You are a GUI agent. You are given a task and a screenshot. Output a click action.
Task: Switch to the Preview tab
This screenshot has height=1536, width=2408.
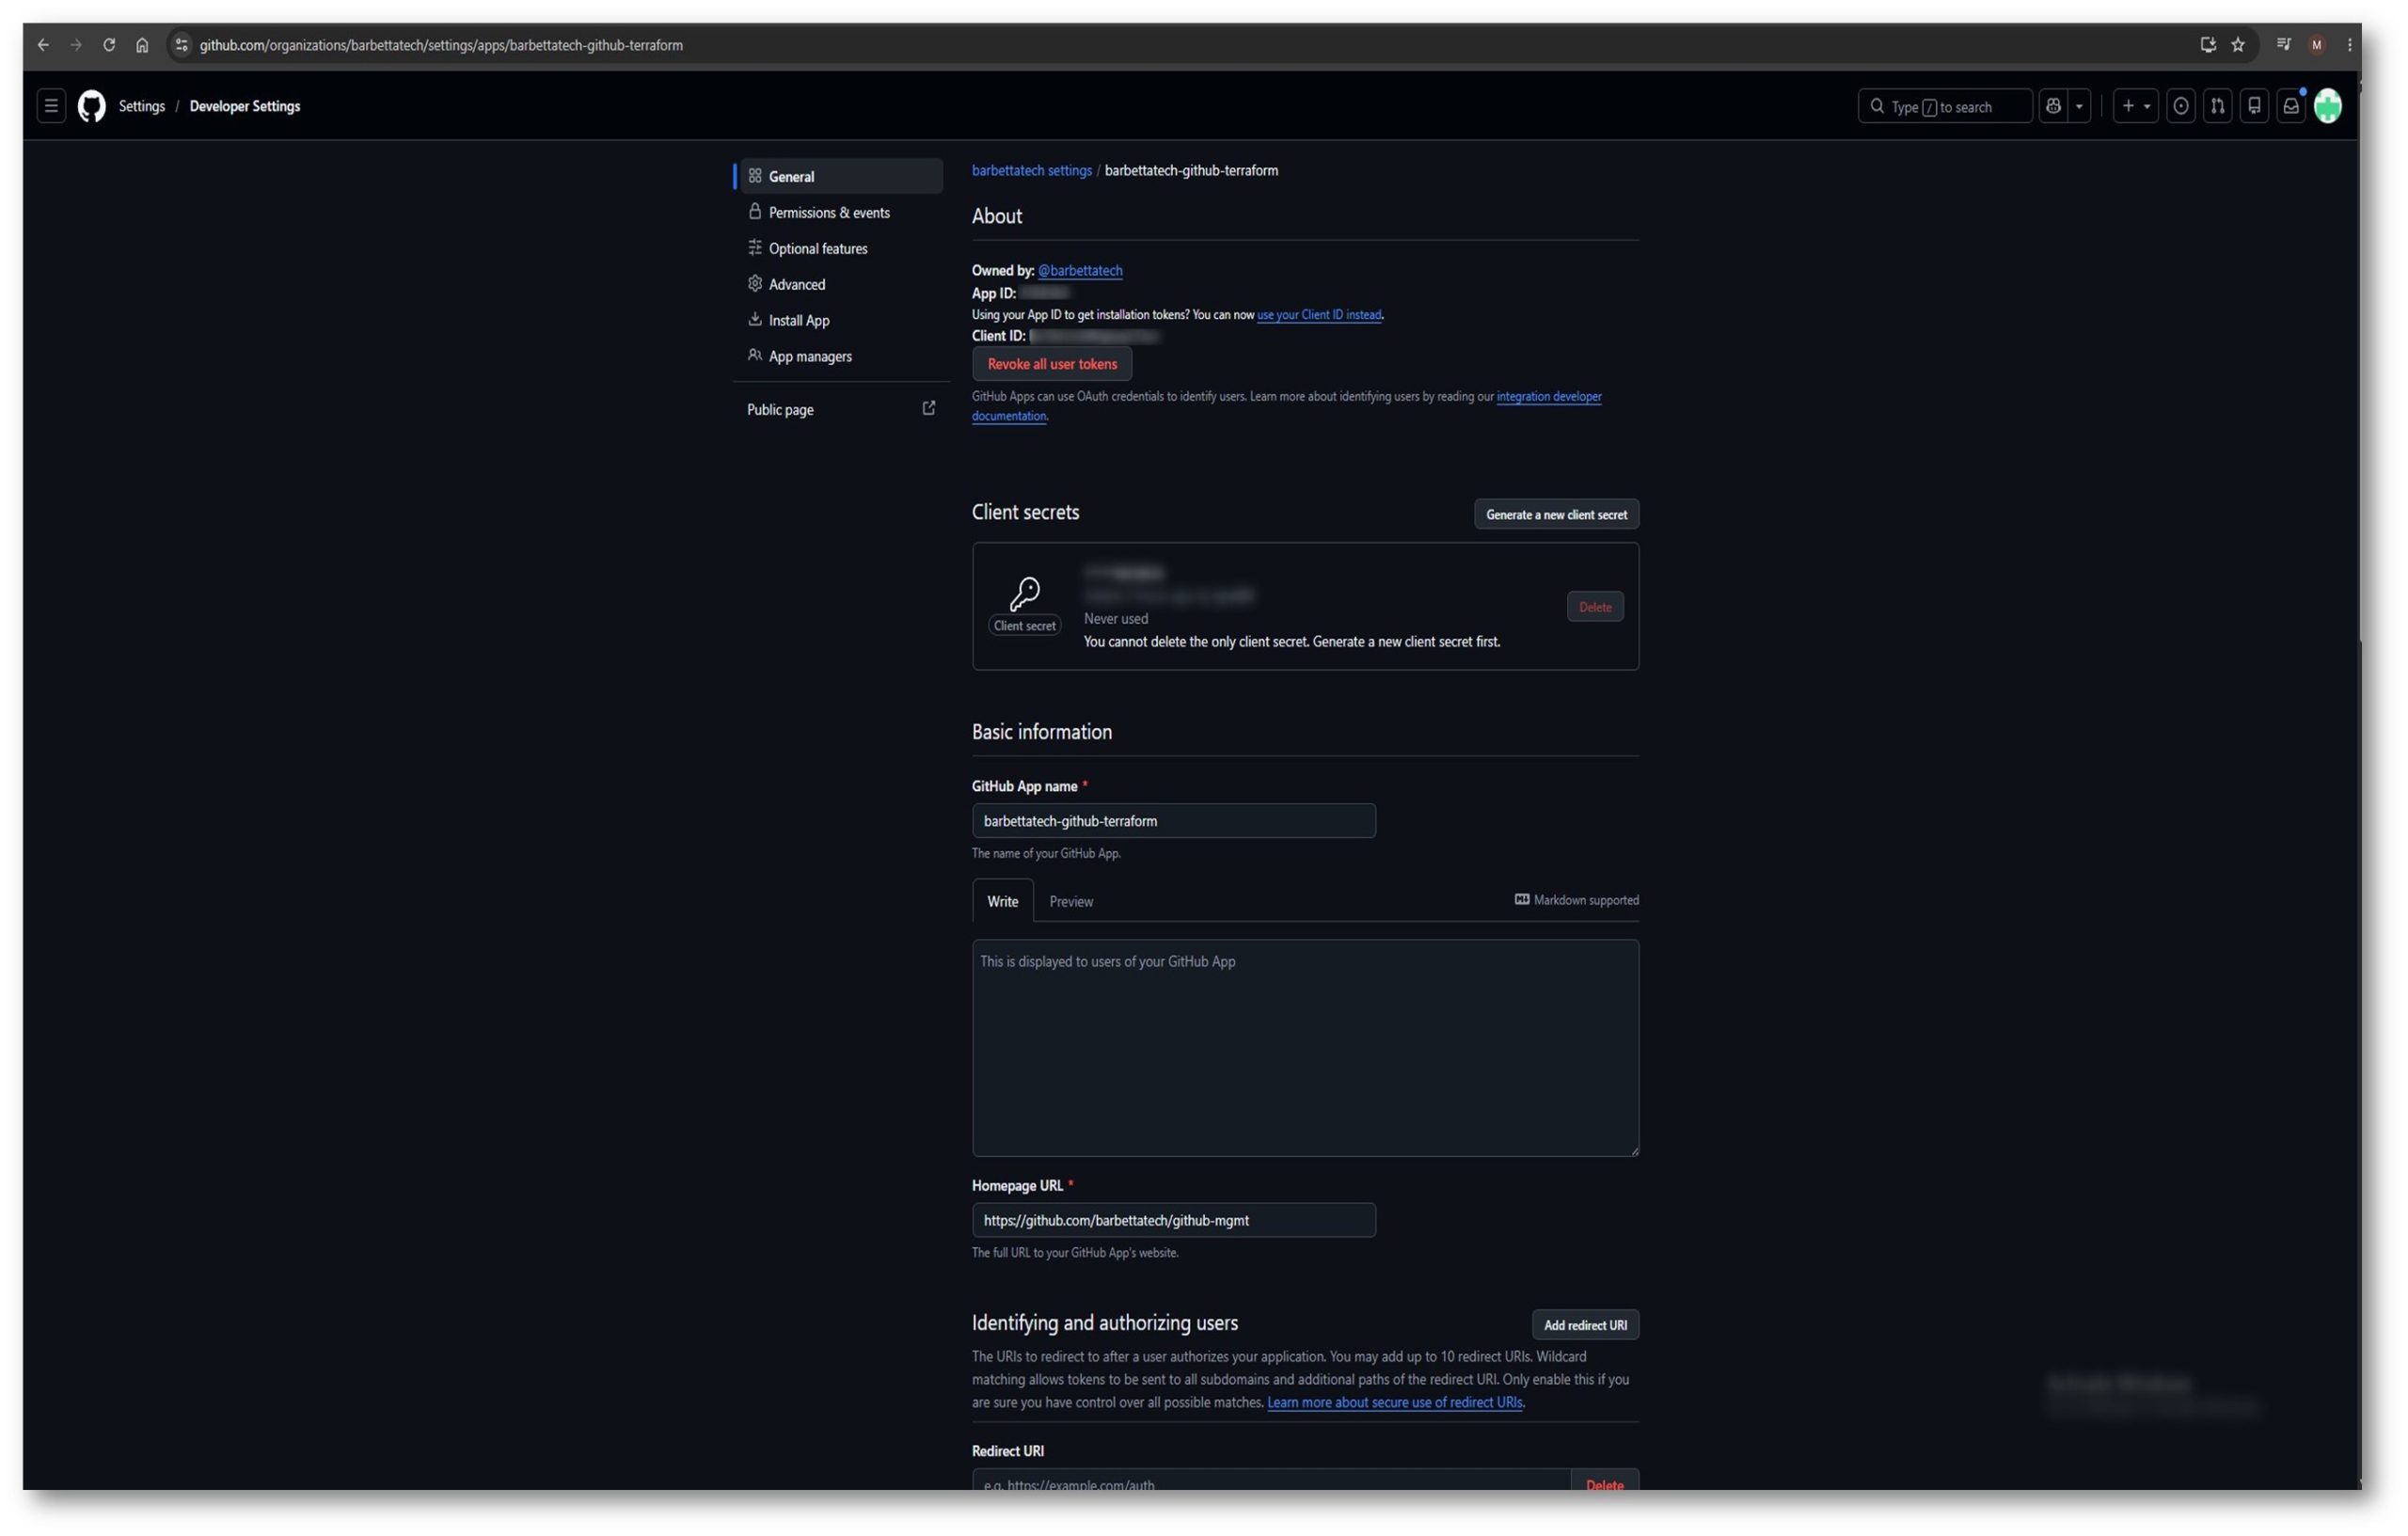click(1071, 901)
